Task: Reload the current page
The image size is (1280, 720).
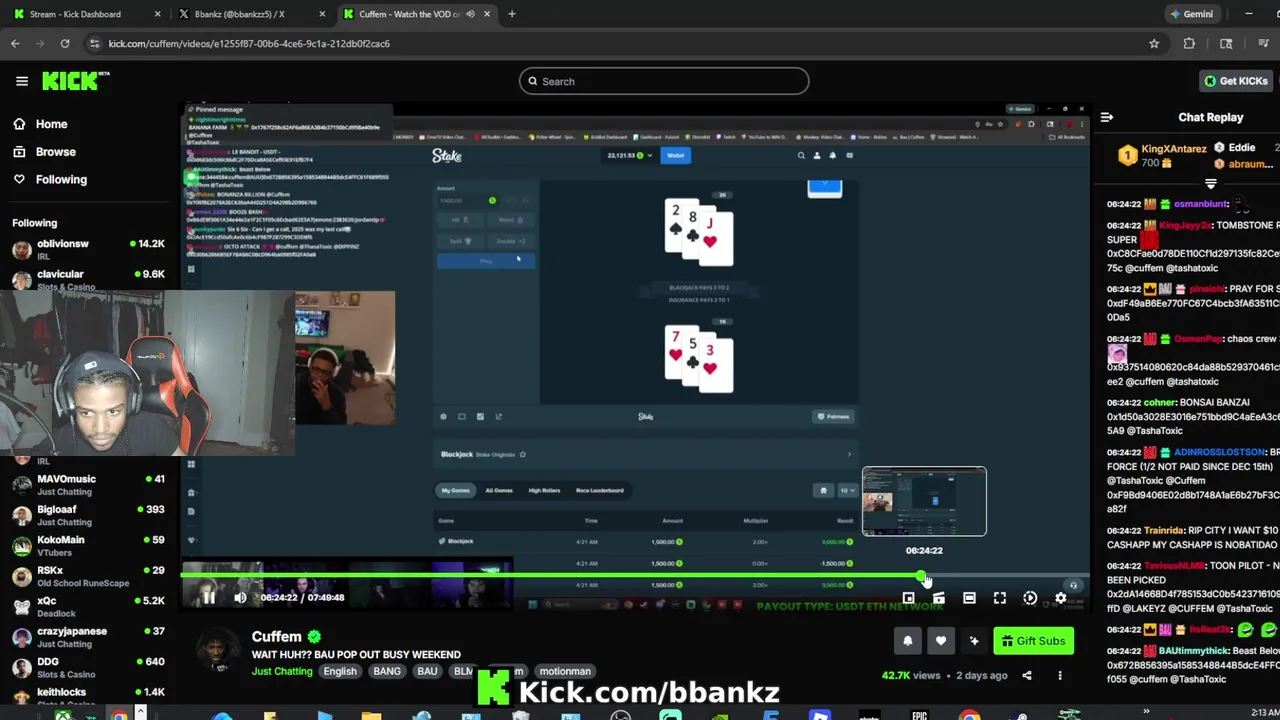Action: click(65, 43)
